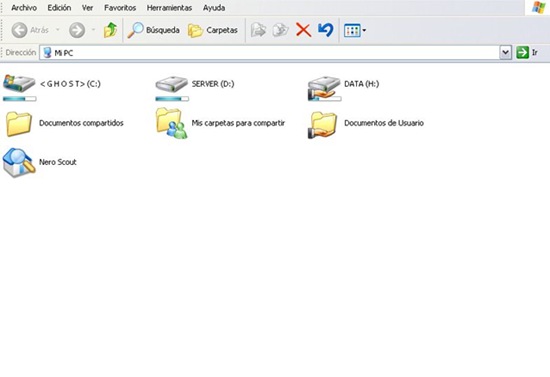Go back with the Atrás arrow

pos(19,30)
